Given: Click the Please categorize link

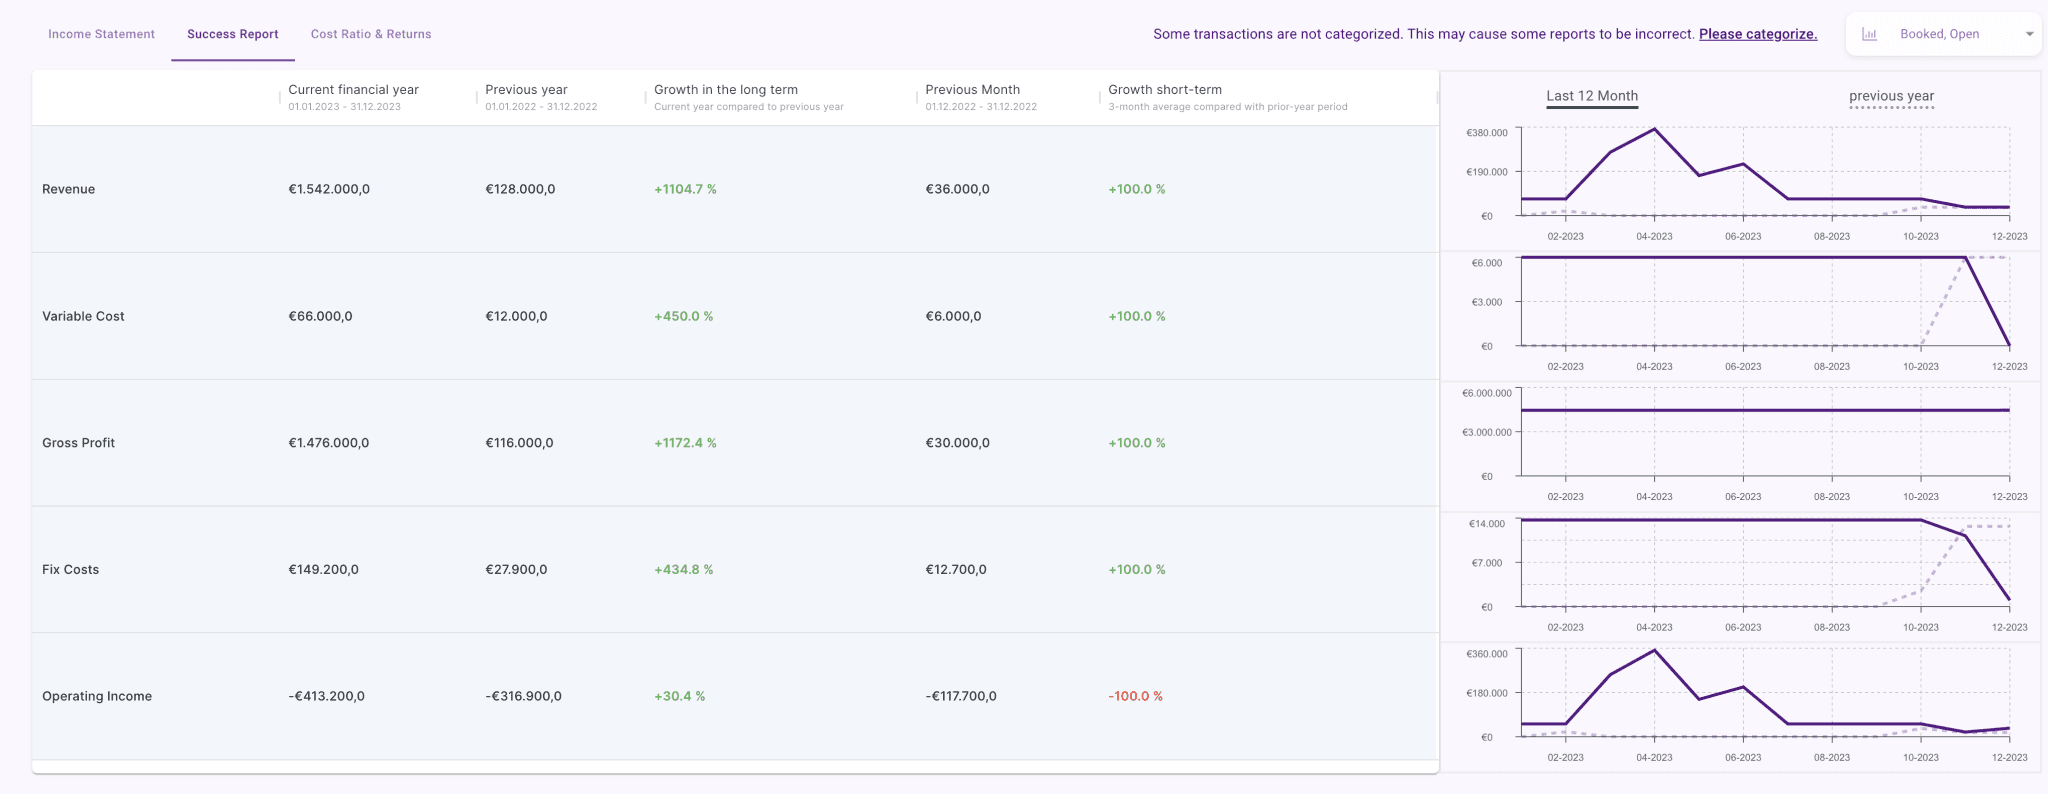Looking at the screenshot, I should point(1757,34).
